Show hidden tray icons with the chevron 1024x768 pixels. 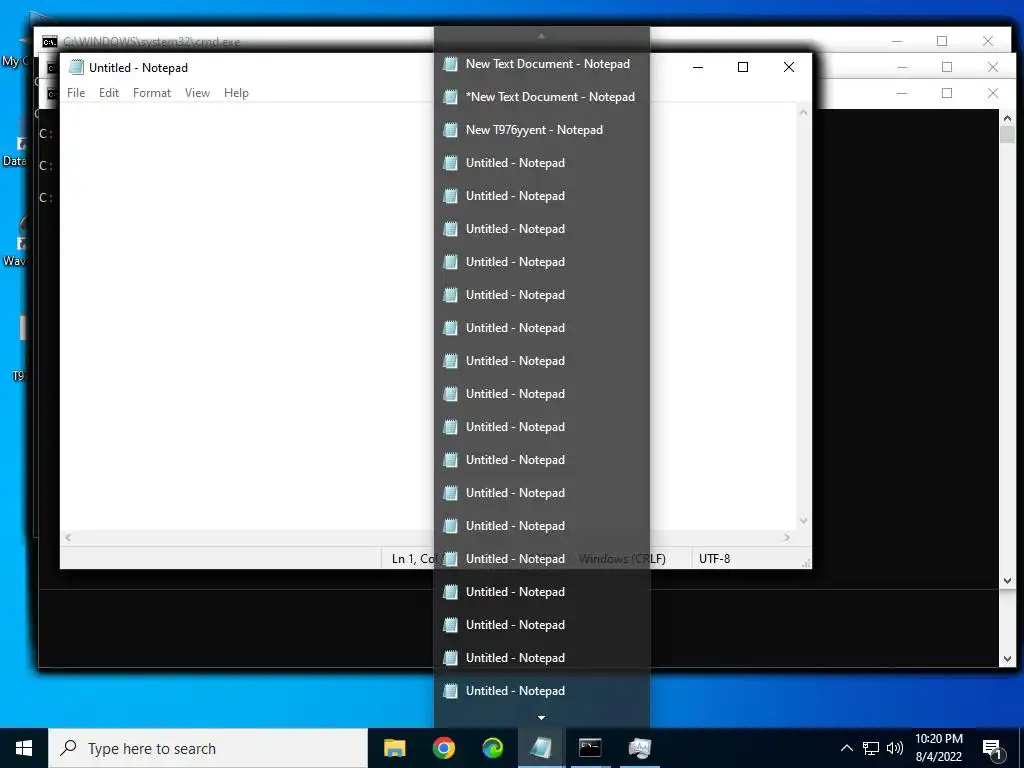point(846,748)
